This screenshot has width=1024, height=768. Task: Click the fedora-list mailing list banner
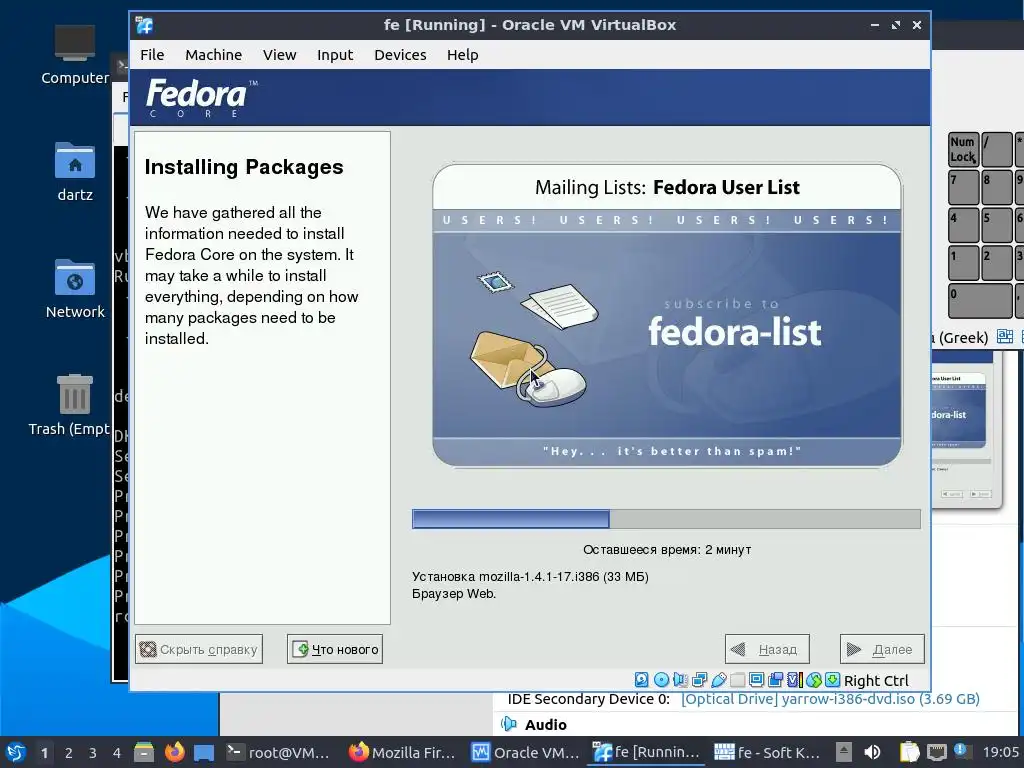[667, 315]
